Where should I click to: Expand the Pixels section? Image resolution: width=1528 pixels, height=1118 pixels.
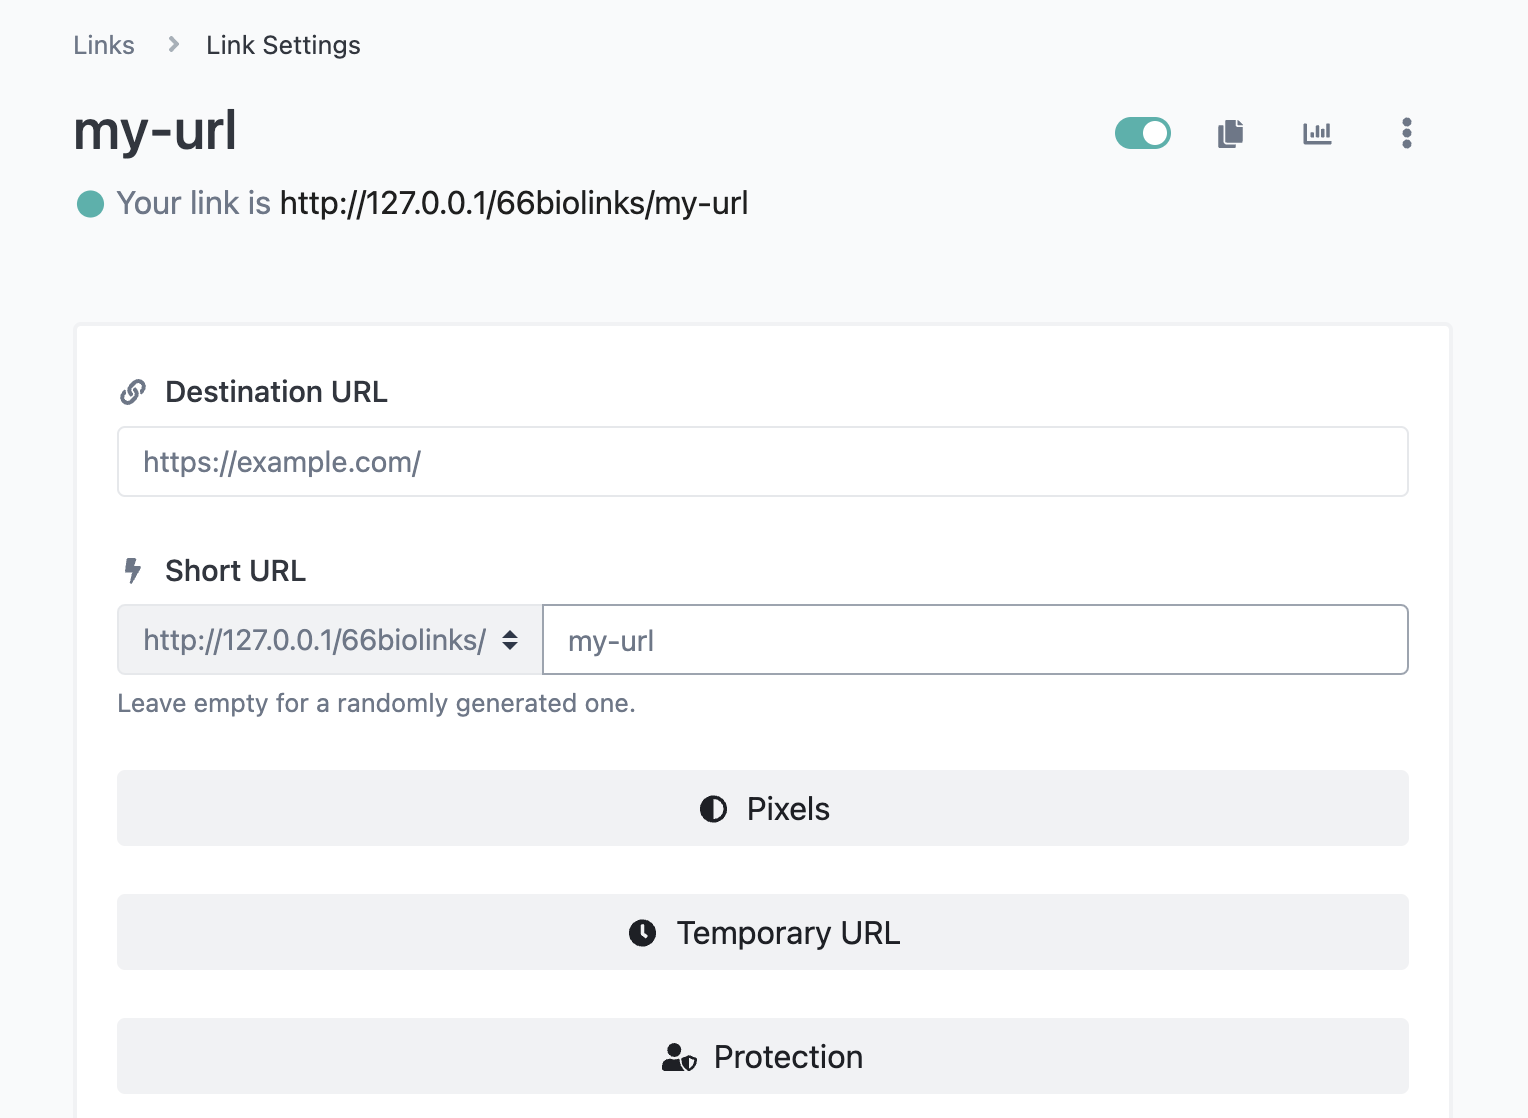(x=762, y=808)
